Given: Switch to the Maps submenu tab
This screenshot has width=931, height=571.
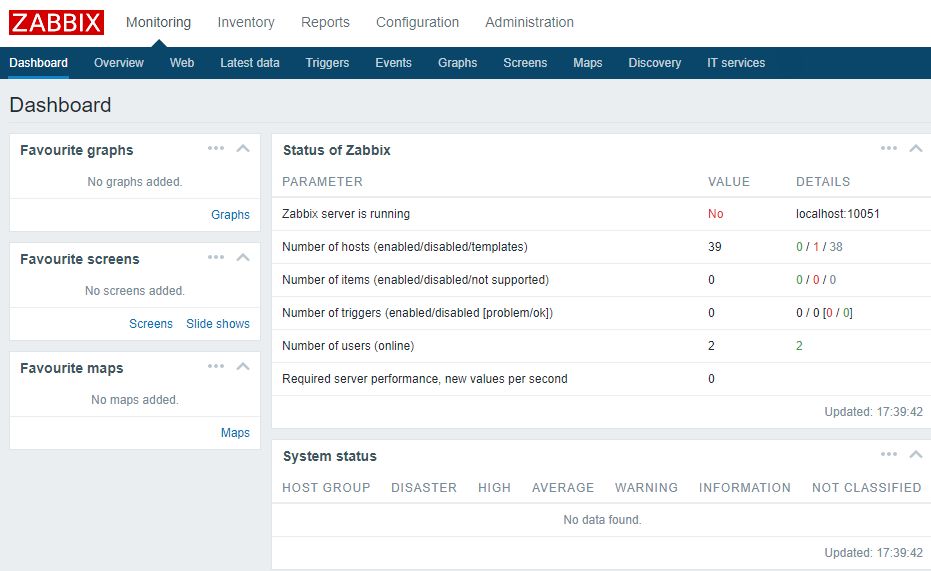Looking at the screenshot, I should coord(588,63).
